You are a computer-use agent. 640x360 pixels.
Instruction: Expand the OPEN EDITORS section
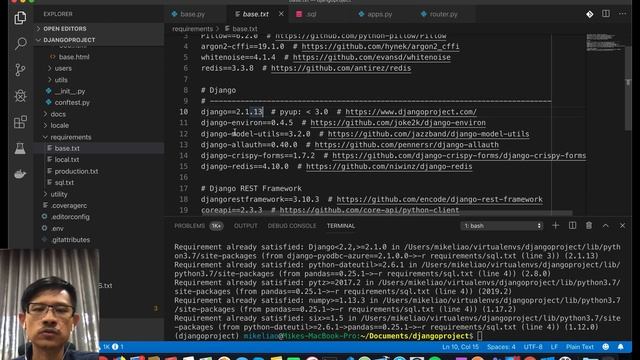coord(99,29)
